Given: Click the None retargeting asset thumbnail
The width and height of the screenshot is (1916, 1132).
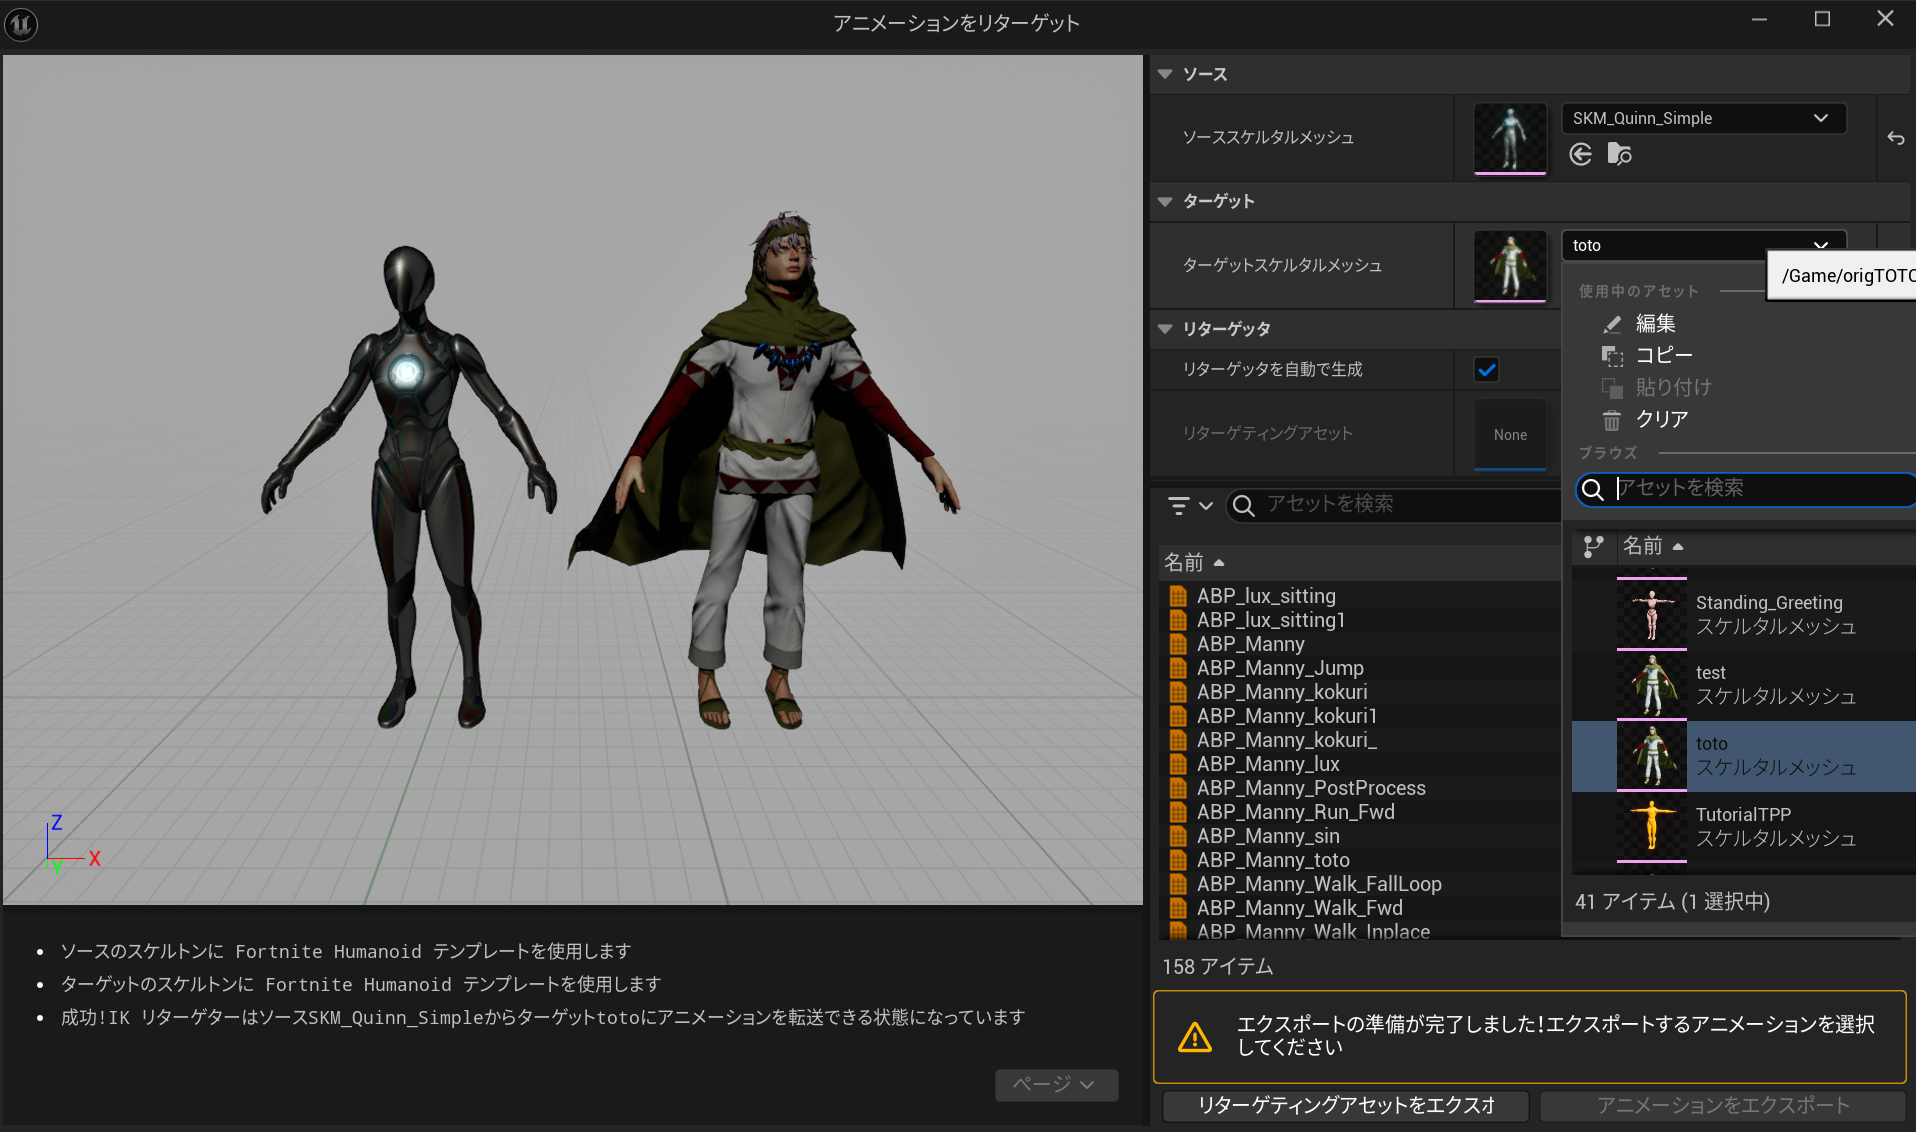Looking at the screenshot, I should point(1510,434).
